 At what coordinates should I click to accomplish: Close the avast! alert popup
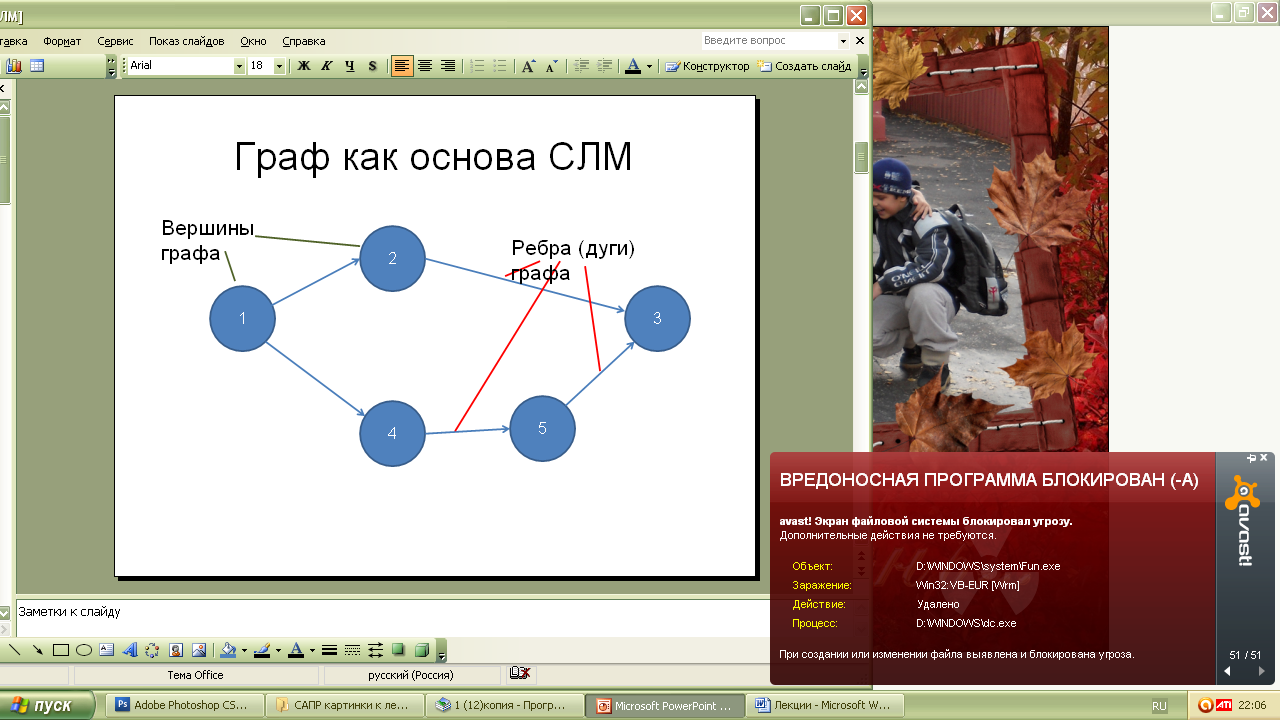pos(1263,458)
